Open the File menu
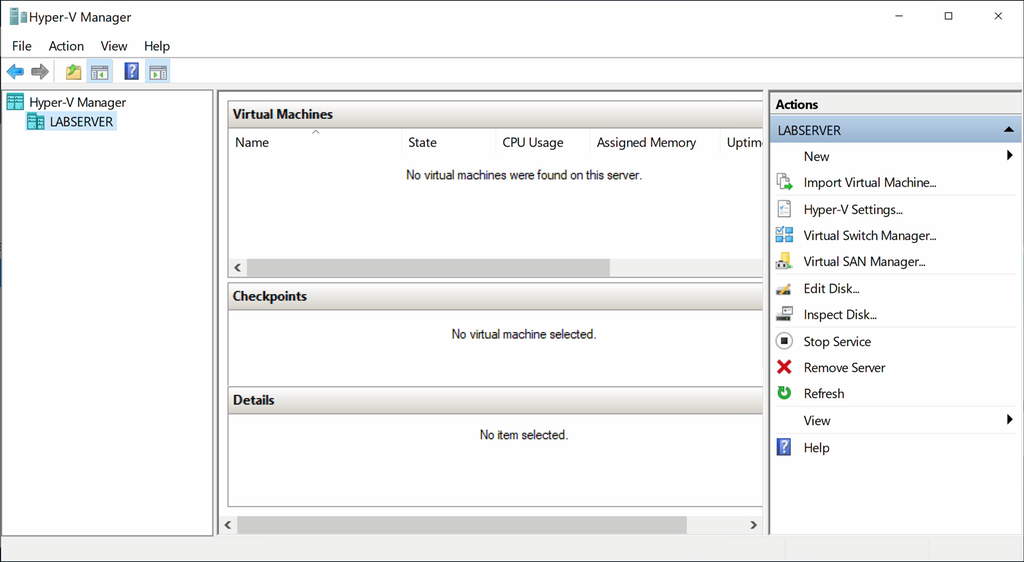The image size is (1024, 562). pyautogui.click(x=22, y=46)
